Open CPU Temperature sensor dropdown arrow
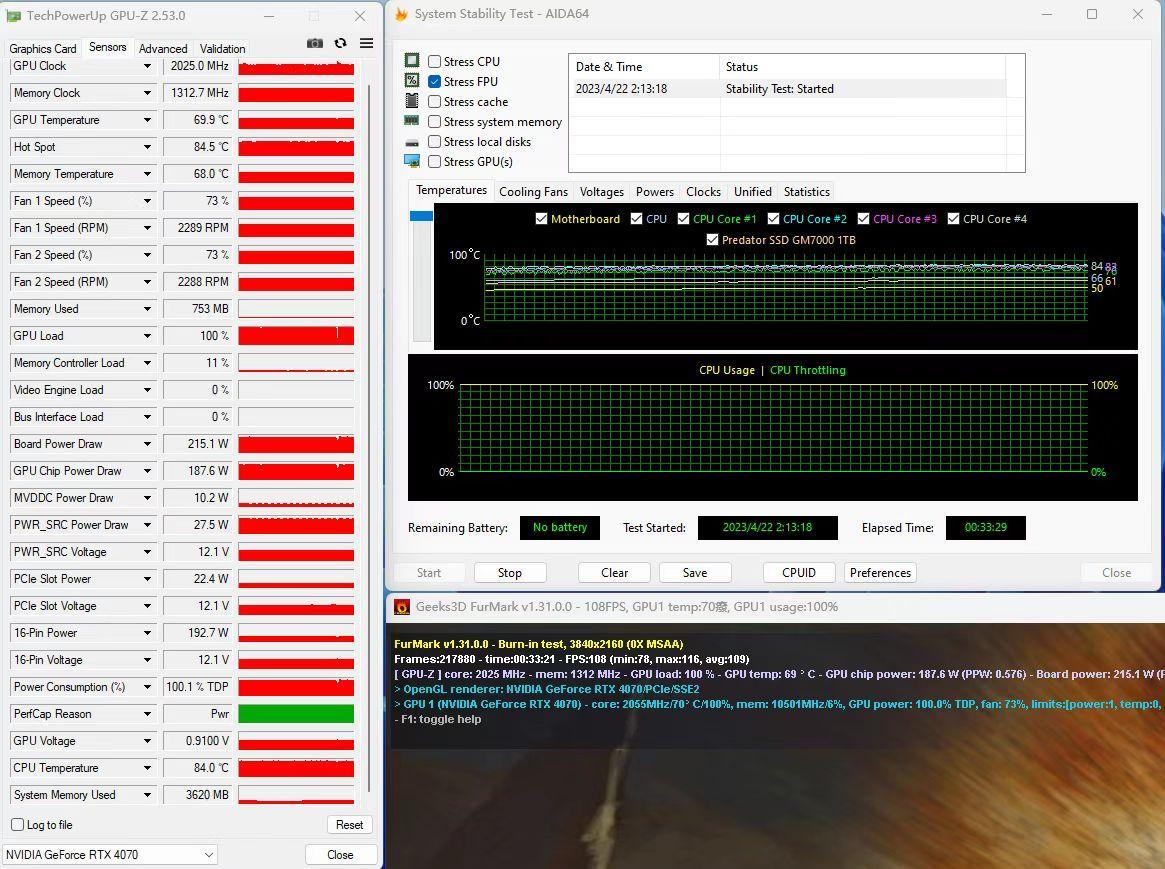The height and width of the screenshot is (869, 1165). (x=147, y=768)
